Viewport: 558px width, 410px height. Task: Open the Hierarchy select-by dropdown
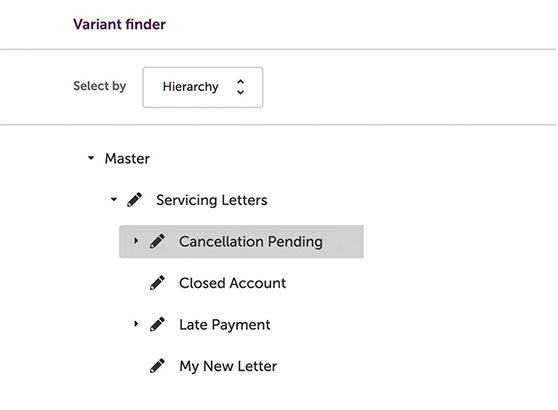click(203, 87)
